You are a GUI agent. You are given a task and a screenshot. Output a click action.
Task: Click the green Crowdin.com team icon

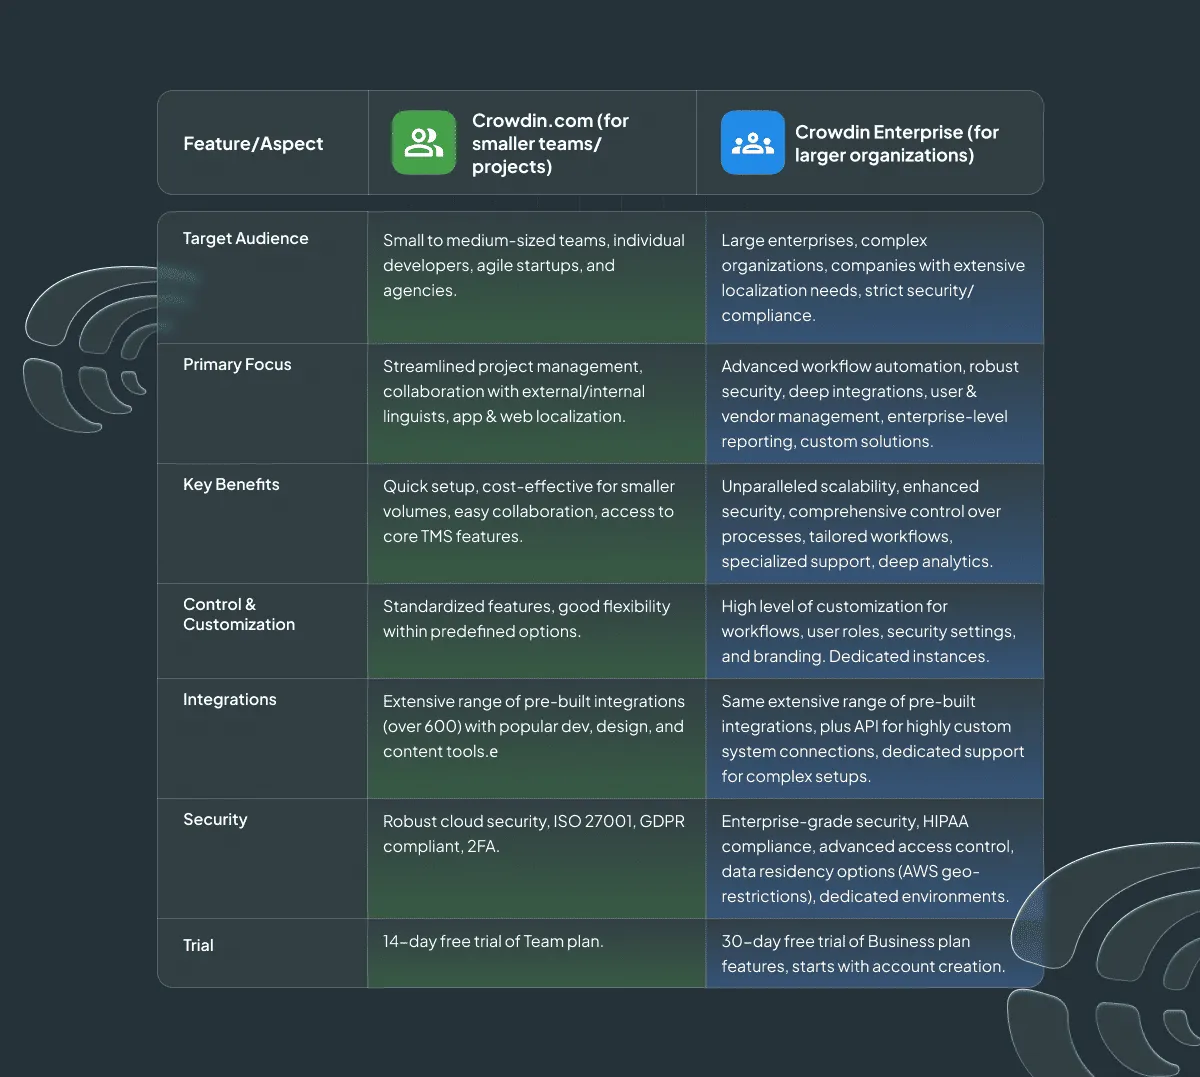pos(423,143)
